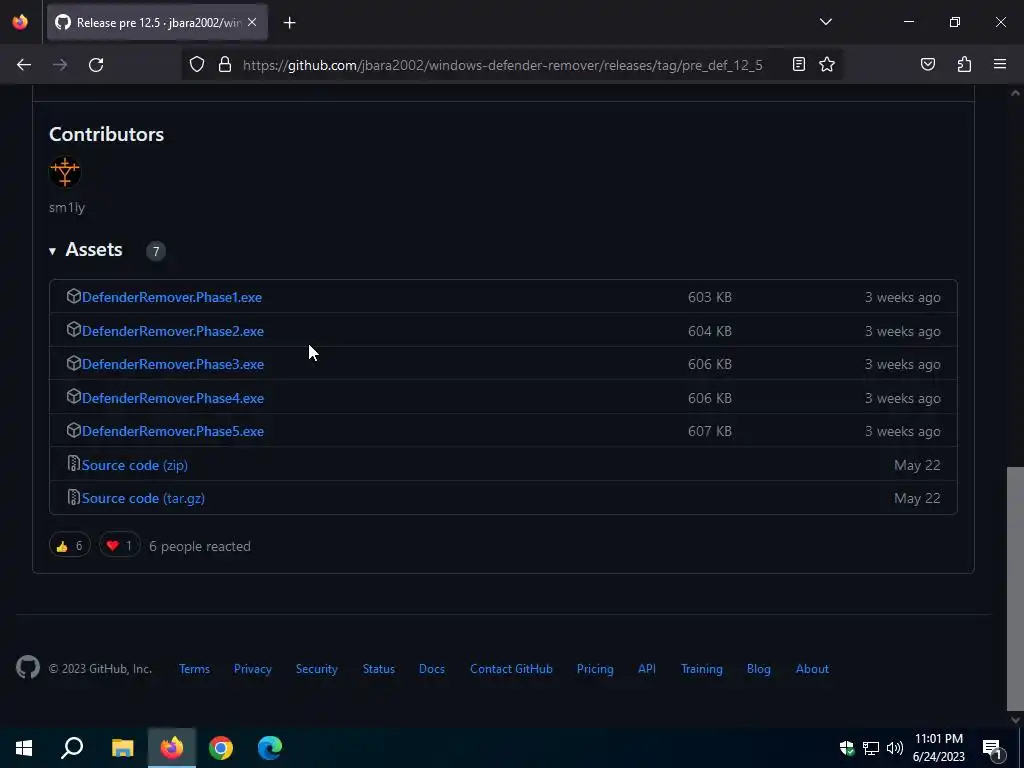1024x768 pixels.
Task: Open Pricing footer link
Action: click(x=594, y=669)
